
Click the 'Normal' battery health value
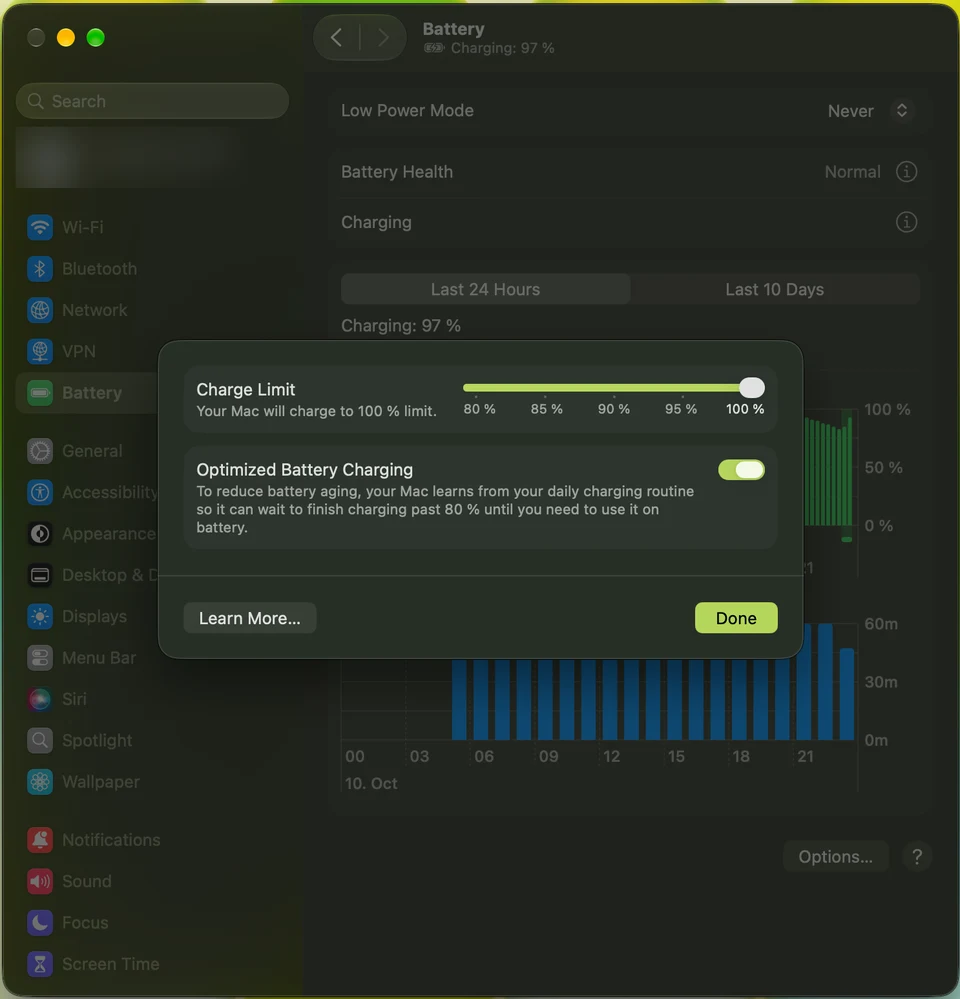(x=852, y=172)
